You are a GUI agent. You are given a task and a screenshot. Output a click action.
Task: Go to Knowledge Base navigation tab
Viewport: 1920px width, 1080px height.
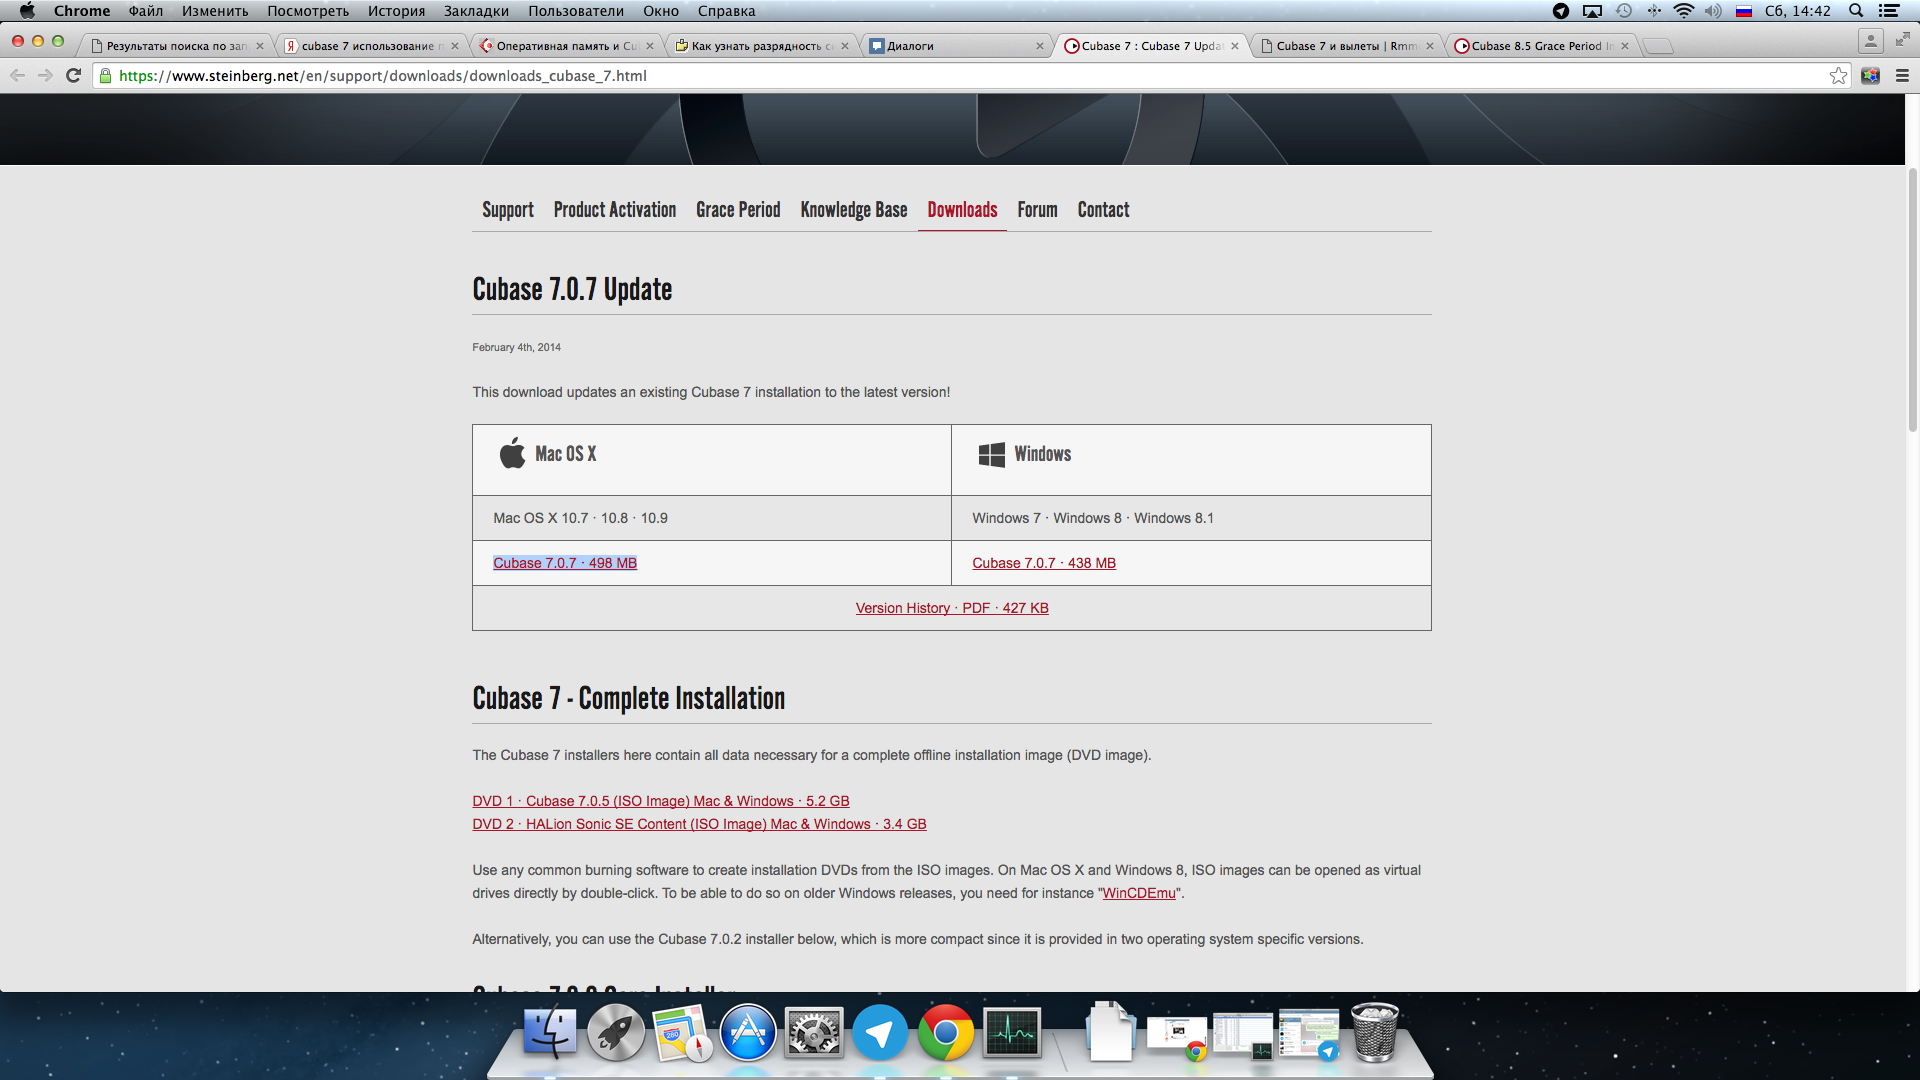tap(853, 210)
